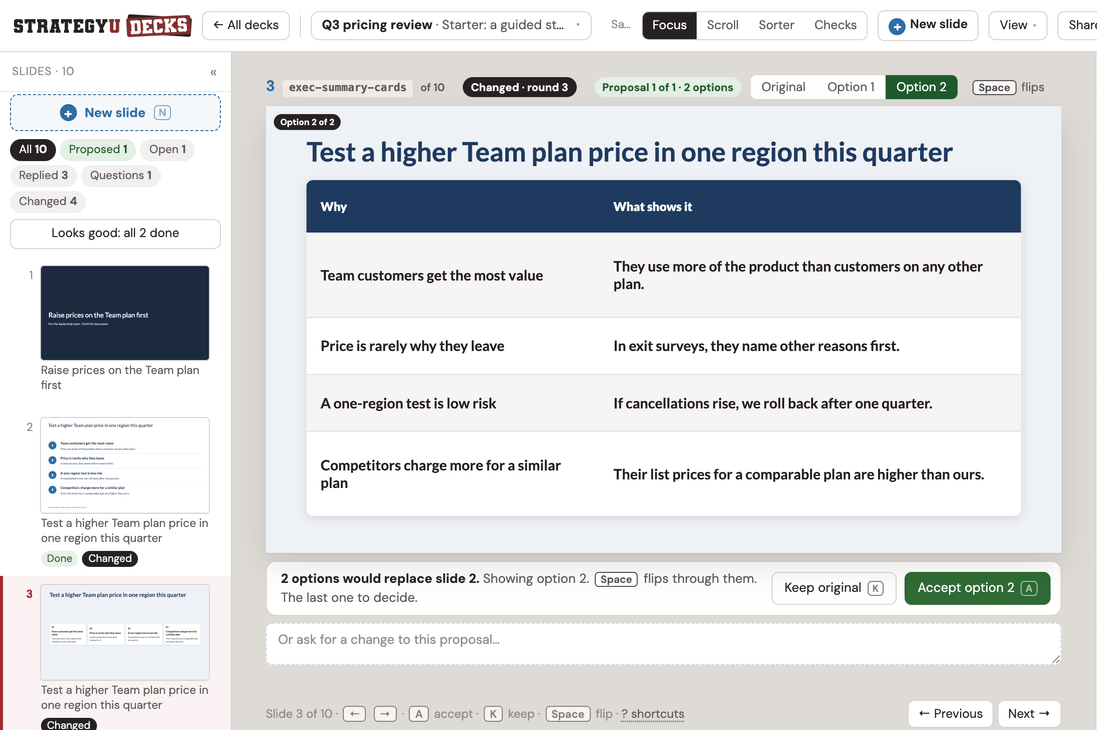
Task: Click the Option 2 of 2 badge
Action: (x=307, y=122)
